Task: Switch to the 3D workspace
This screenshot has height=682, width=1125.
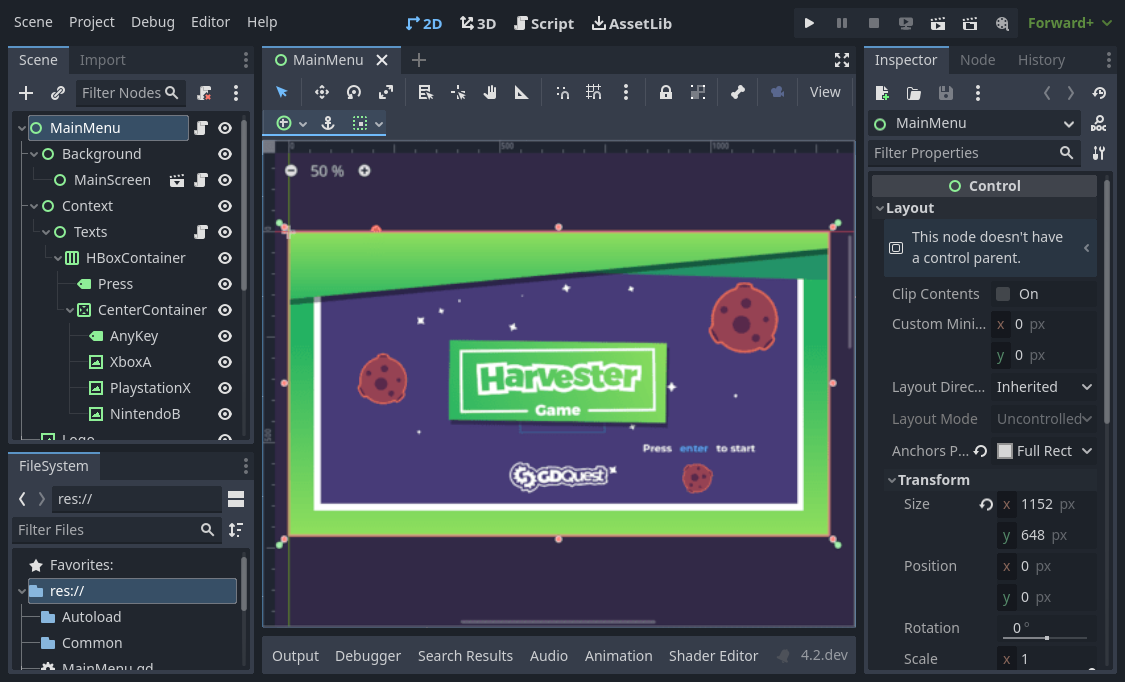Action: pyautogui.click(x=477, y=22)
